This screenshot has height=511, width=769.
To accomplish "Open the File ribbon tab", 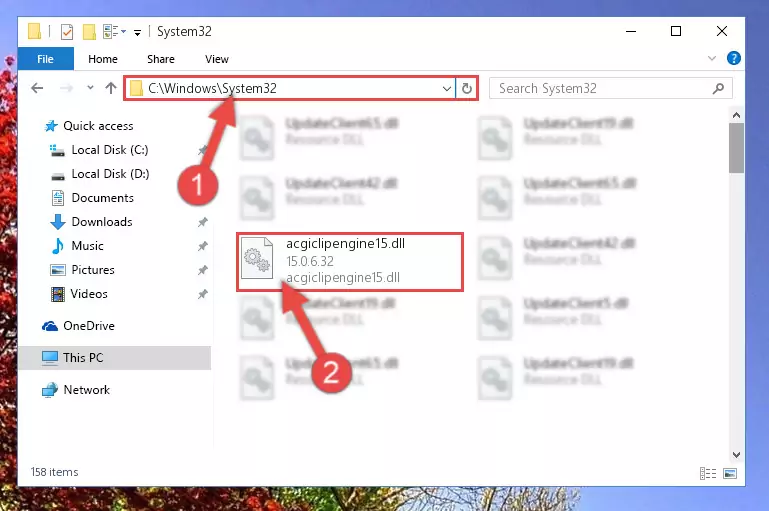I will coord(46,59).
